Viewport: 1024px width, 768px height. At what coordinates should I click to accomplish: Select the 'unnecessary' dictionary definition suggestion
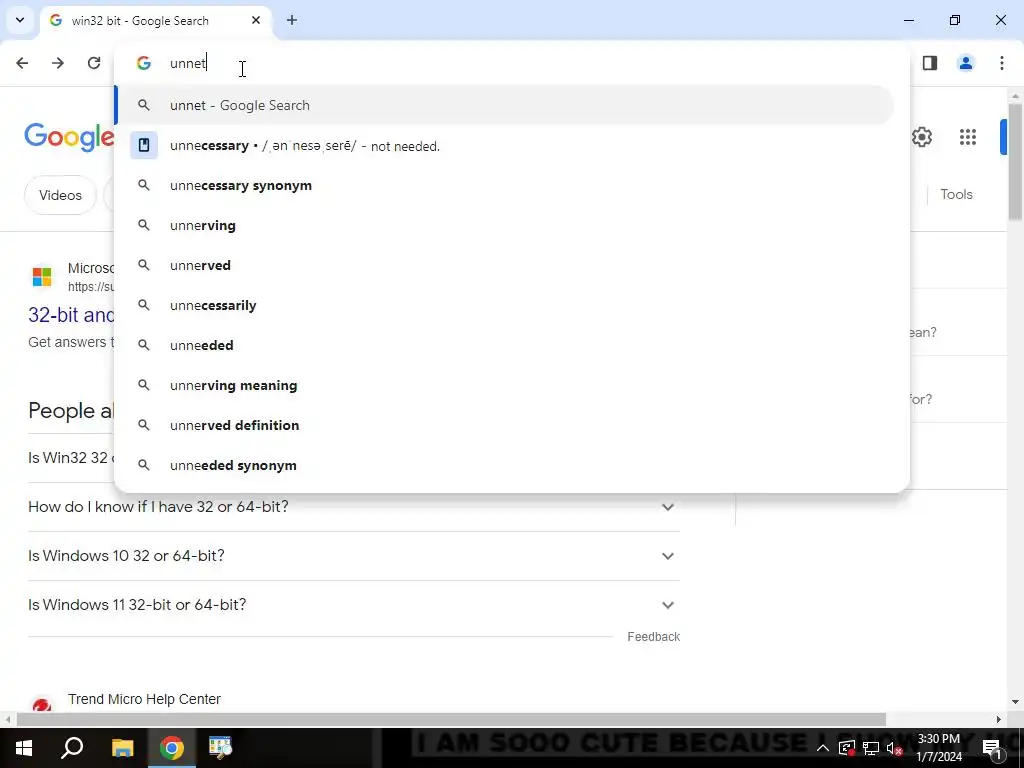(505, 146)
